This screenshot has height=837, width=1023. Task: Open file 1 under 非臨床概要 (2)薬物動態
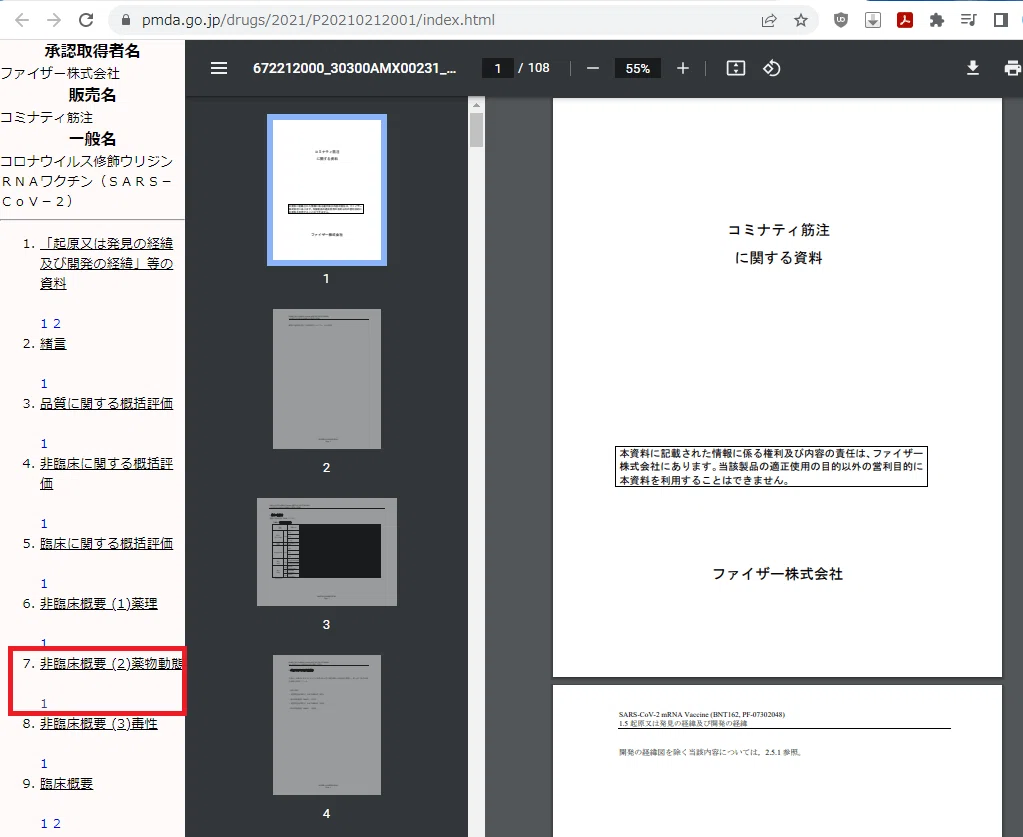[x=44, y=704]
